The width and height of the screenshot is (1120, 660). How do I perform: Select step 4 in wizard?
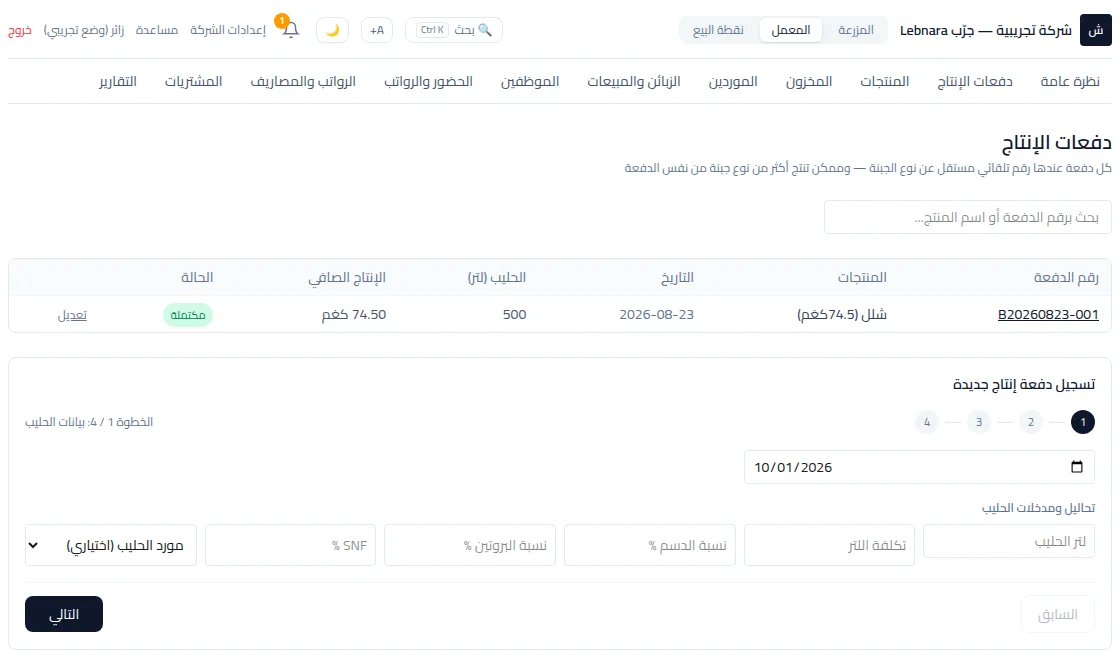[x=926, y=422]
